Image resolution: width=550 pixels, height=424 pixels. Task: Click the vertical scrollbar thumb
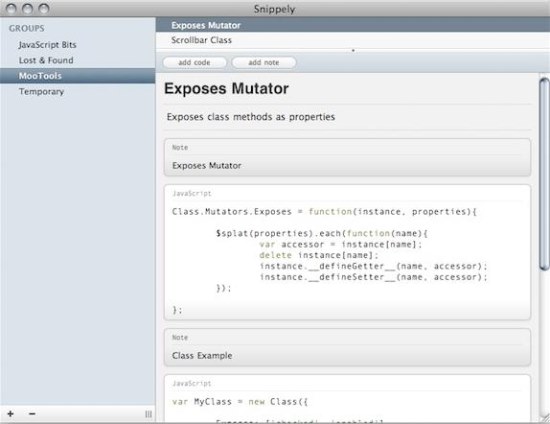point(544,174)
